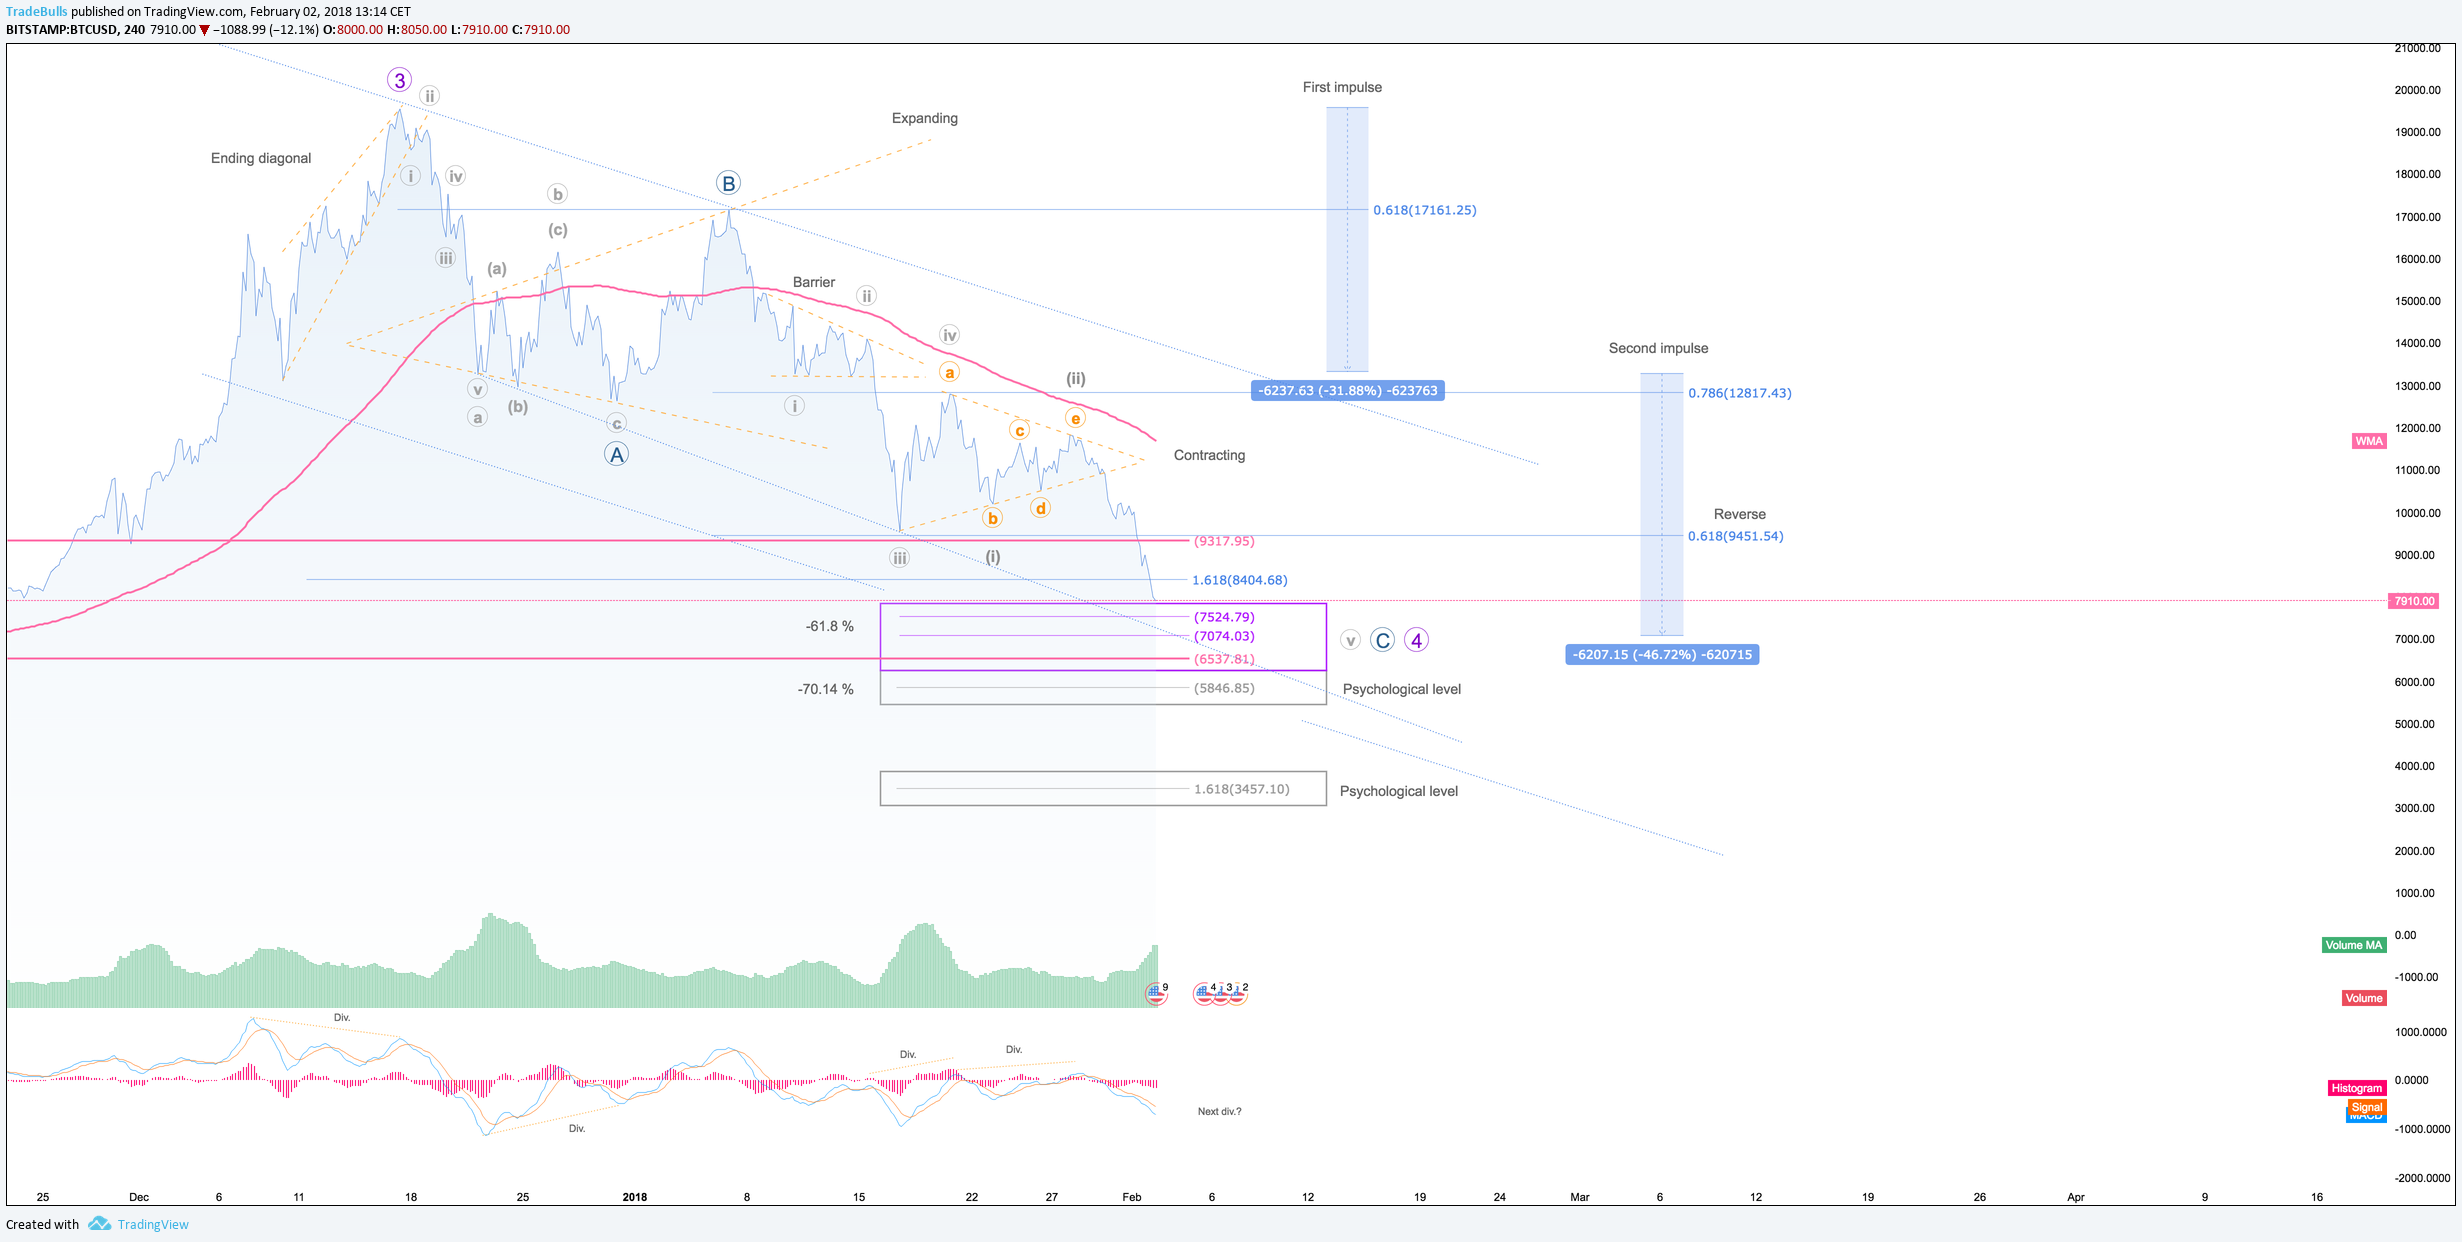Select the blue circled C wave label
Screen dimensions: 2462x1242
(x=1382, y=640)
